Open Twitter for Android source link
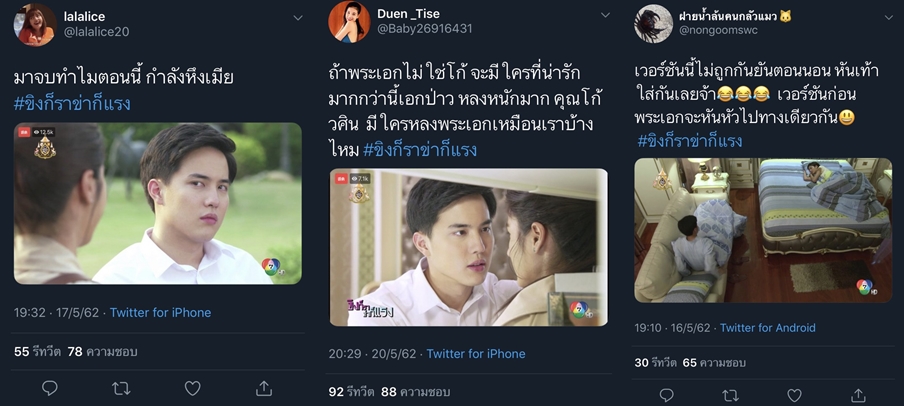The height and width of the screenshot is (406, 904). [767, 328]
